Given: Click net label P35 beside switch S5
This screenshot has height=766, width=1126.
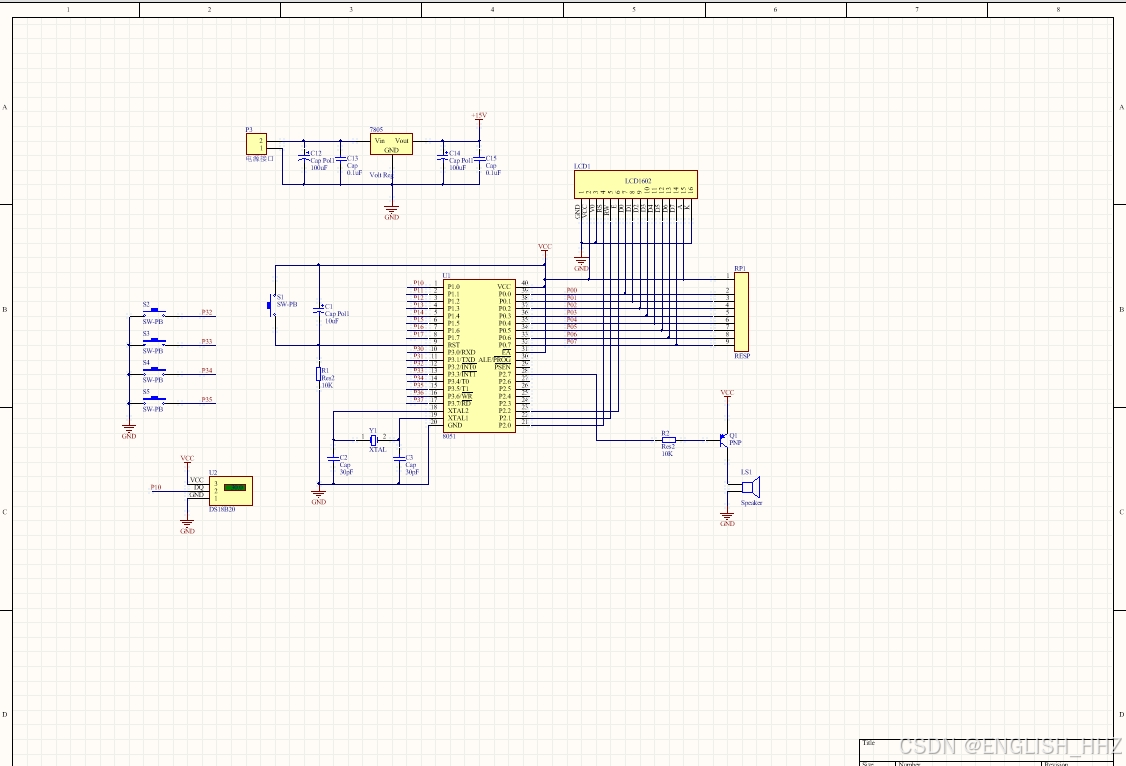Looking at the screenshot, I should (x=207, y=400).
